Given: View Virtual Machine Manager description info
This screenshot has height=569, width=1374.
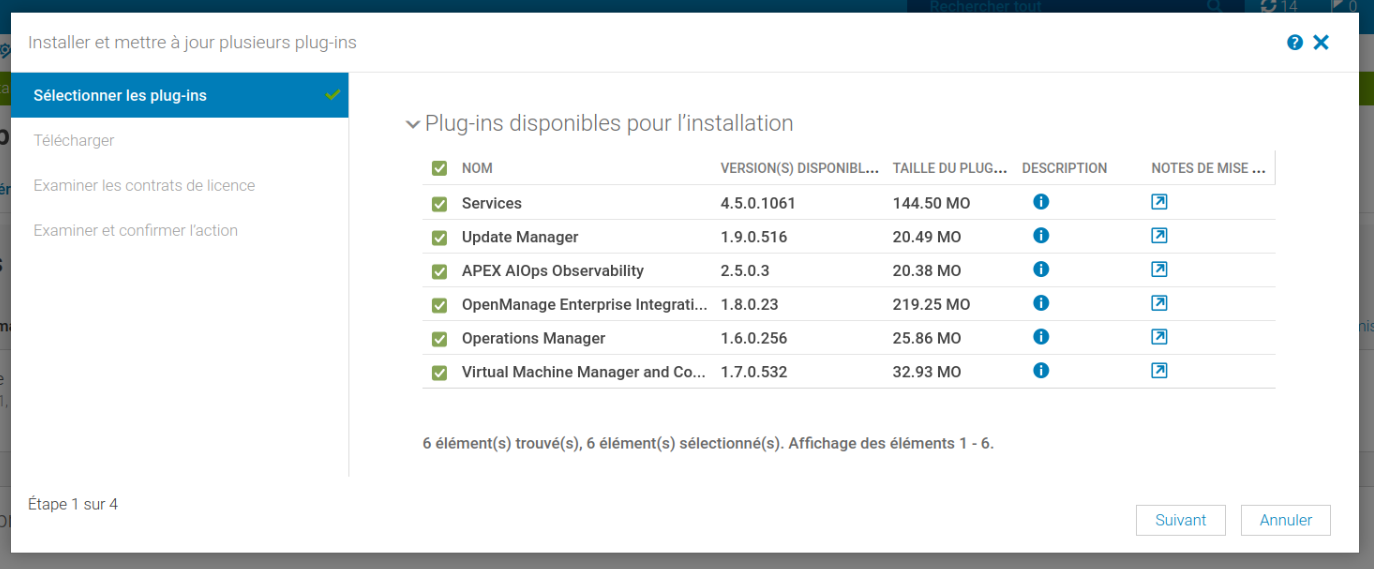Looking at the screenshot, I should point(1040,371).
